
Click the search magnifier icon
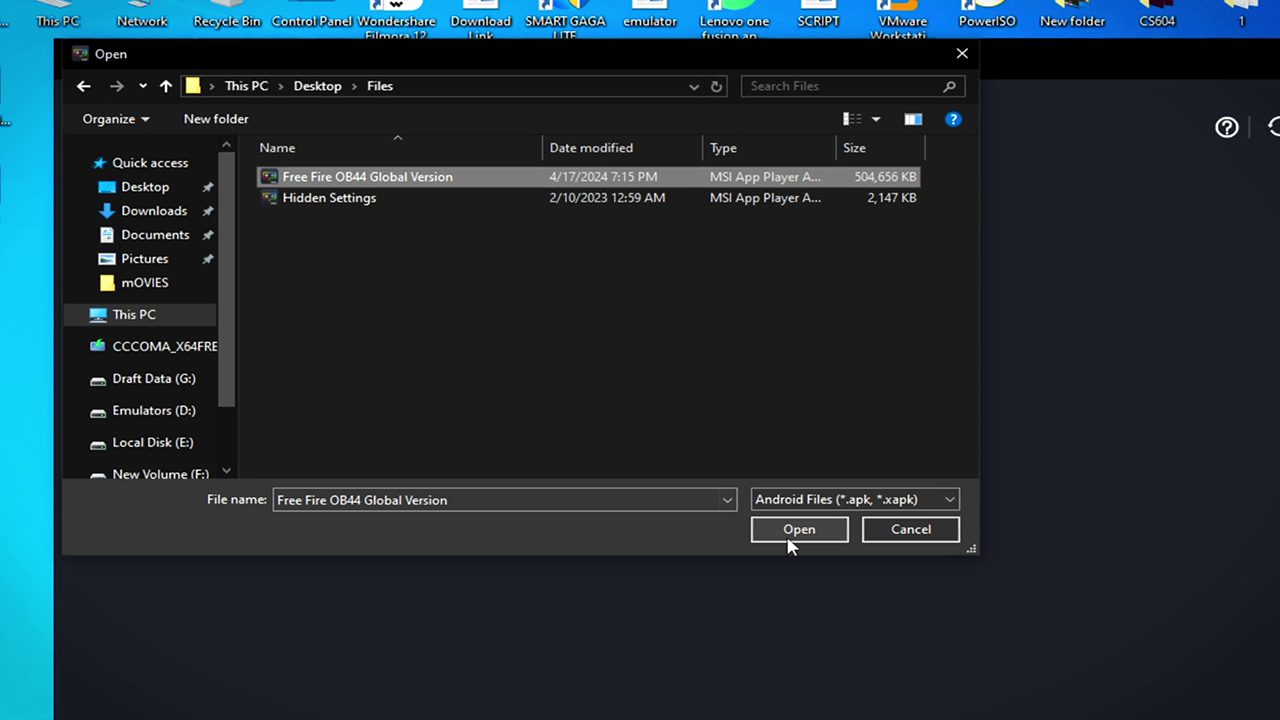949,86
